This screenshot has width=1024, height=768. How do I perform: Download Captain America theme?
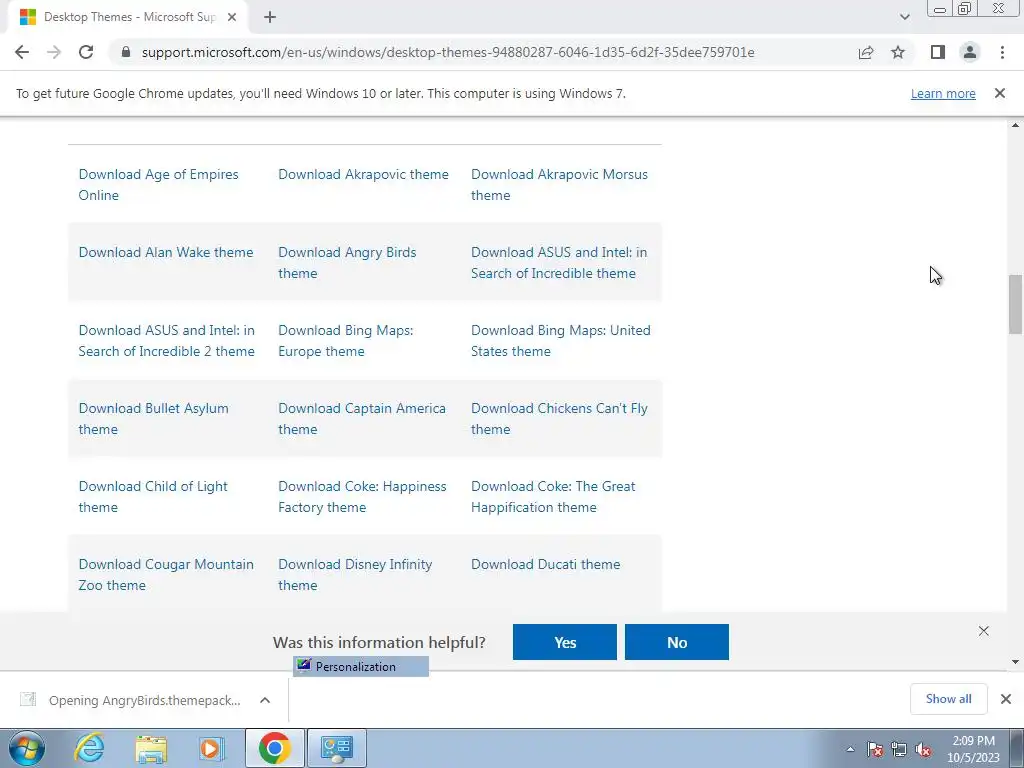362,419
